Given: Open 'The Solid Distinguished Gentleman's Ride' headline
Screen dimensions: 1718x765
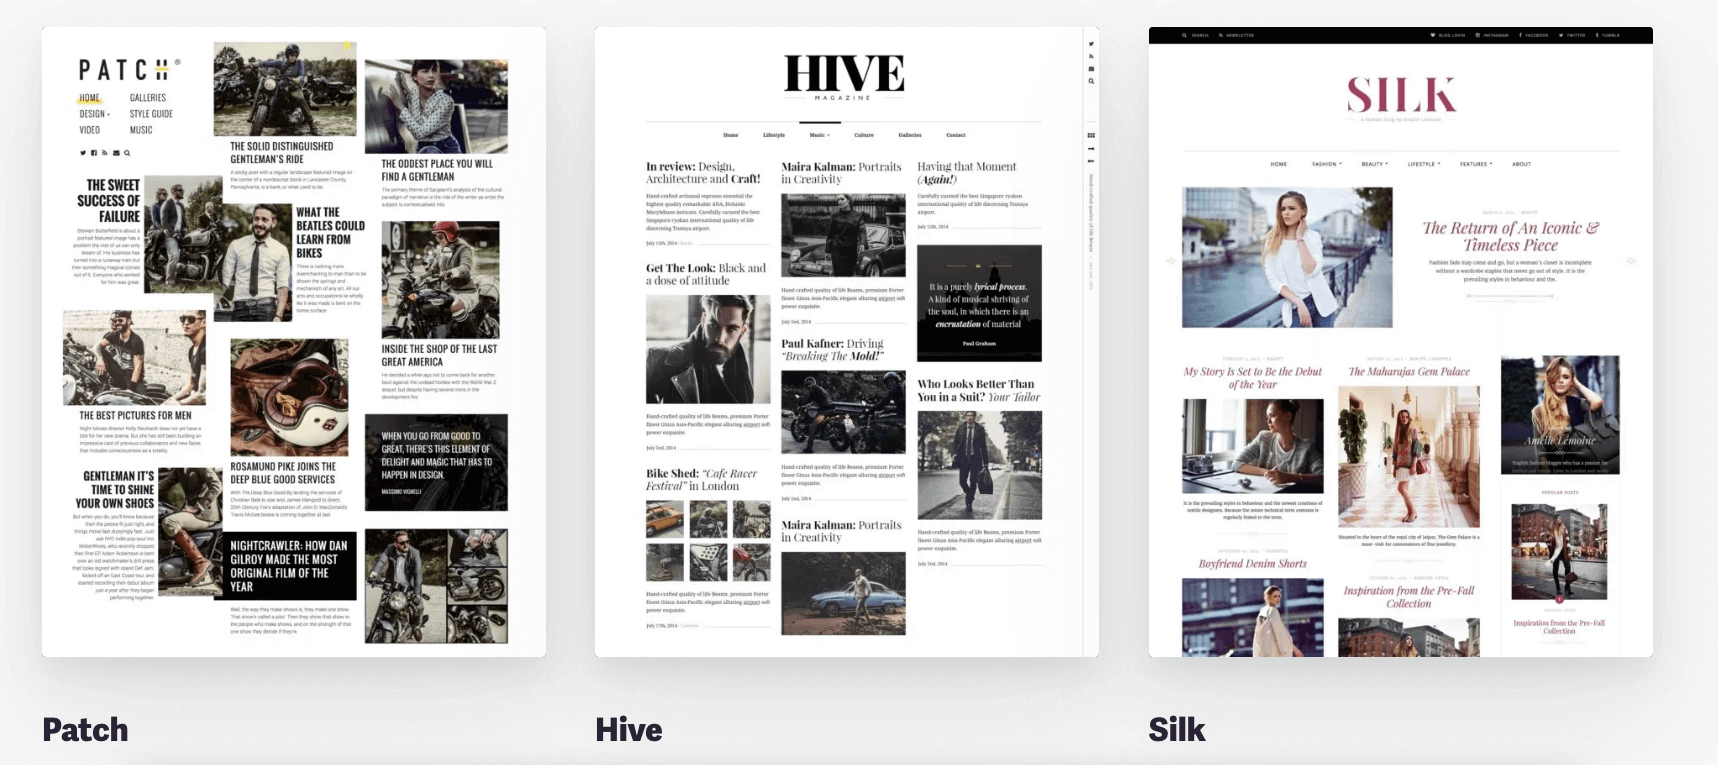Looking at the screenshot, I should [282, 152].
